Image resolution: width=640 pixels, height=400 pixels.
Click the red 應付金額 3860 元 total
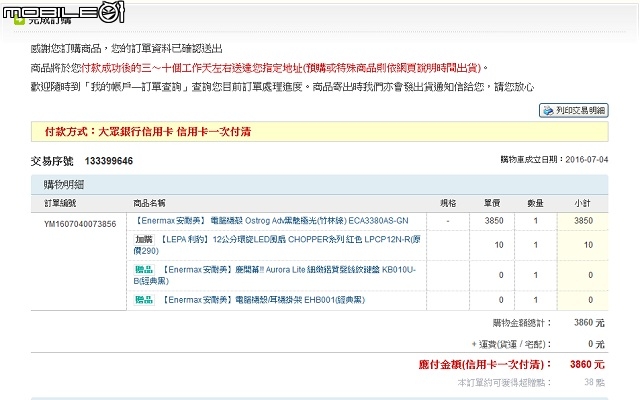click(x=587, y=364)
